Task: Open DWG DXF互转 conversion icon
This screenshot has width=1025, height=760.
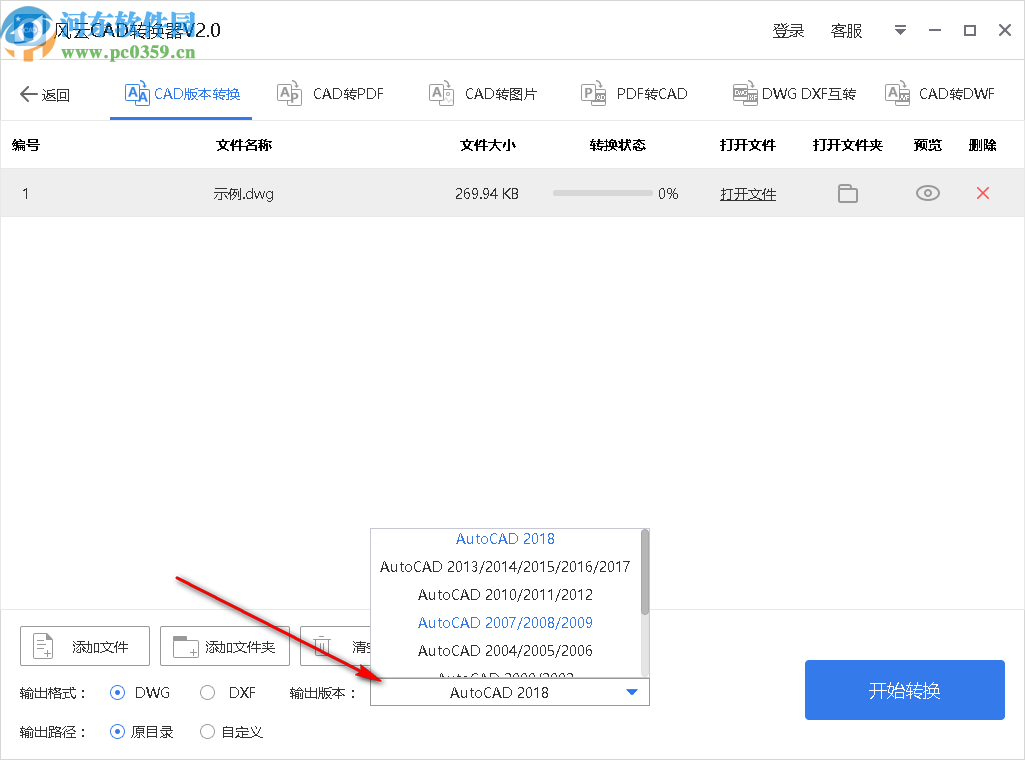Action: tap(745, 93)
